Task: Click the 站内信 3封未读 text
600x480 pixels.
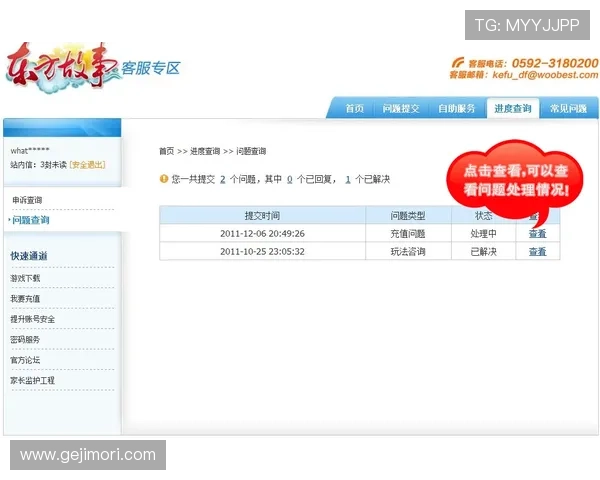Action: coord(39,165)
